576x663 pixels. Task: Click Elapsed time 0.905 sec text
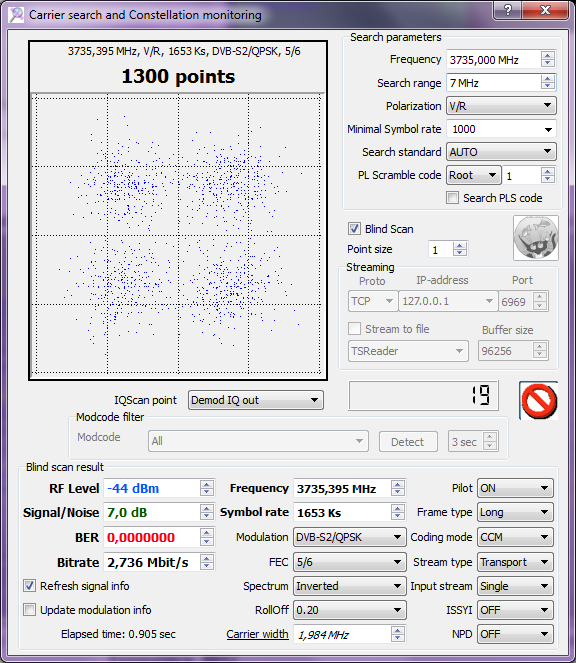(x=118, y=634)
